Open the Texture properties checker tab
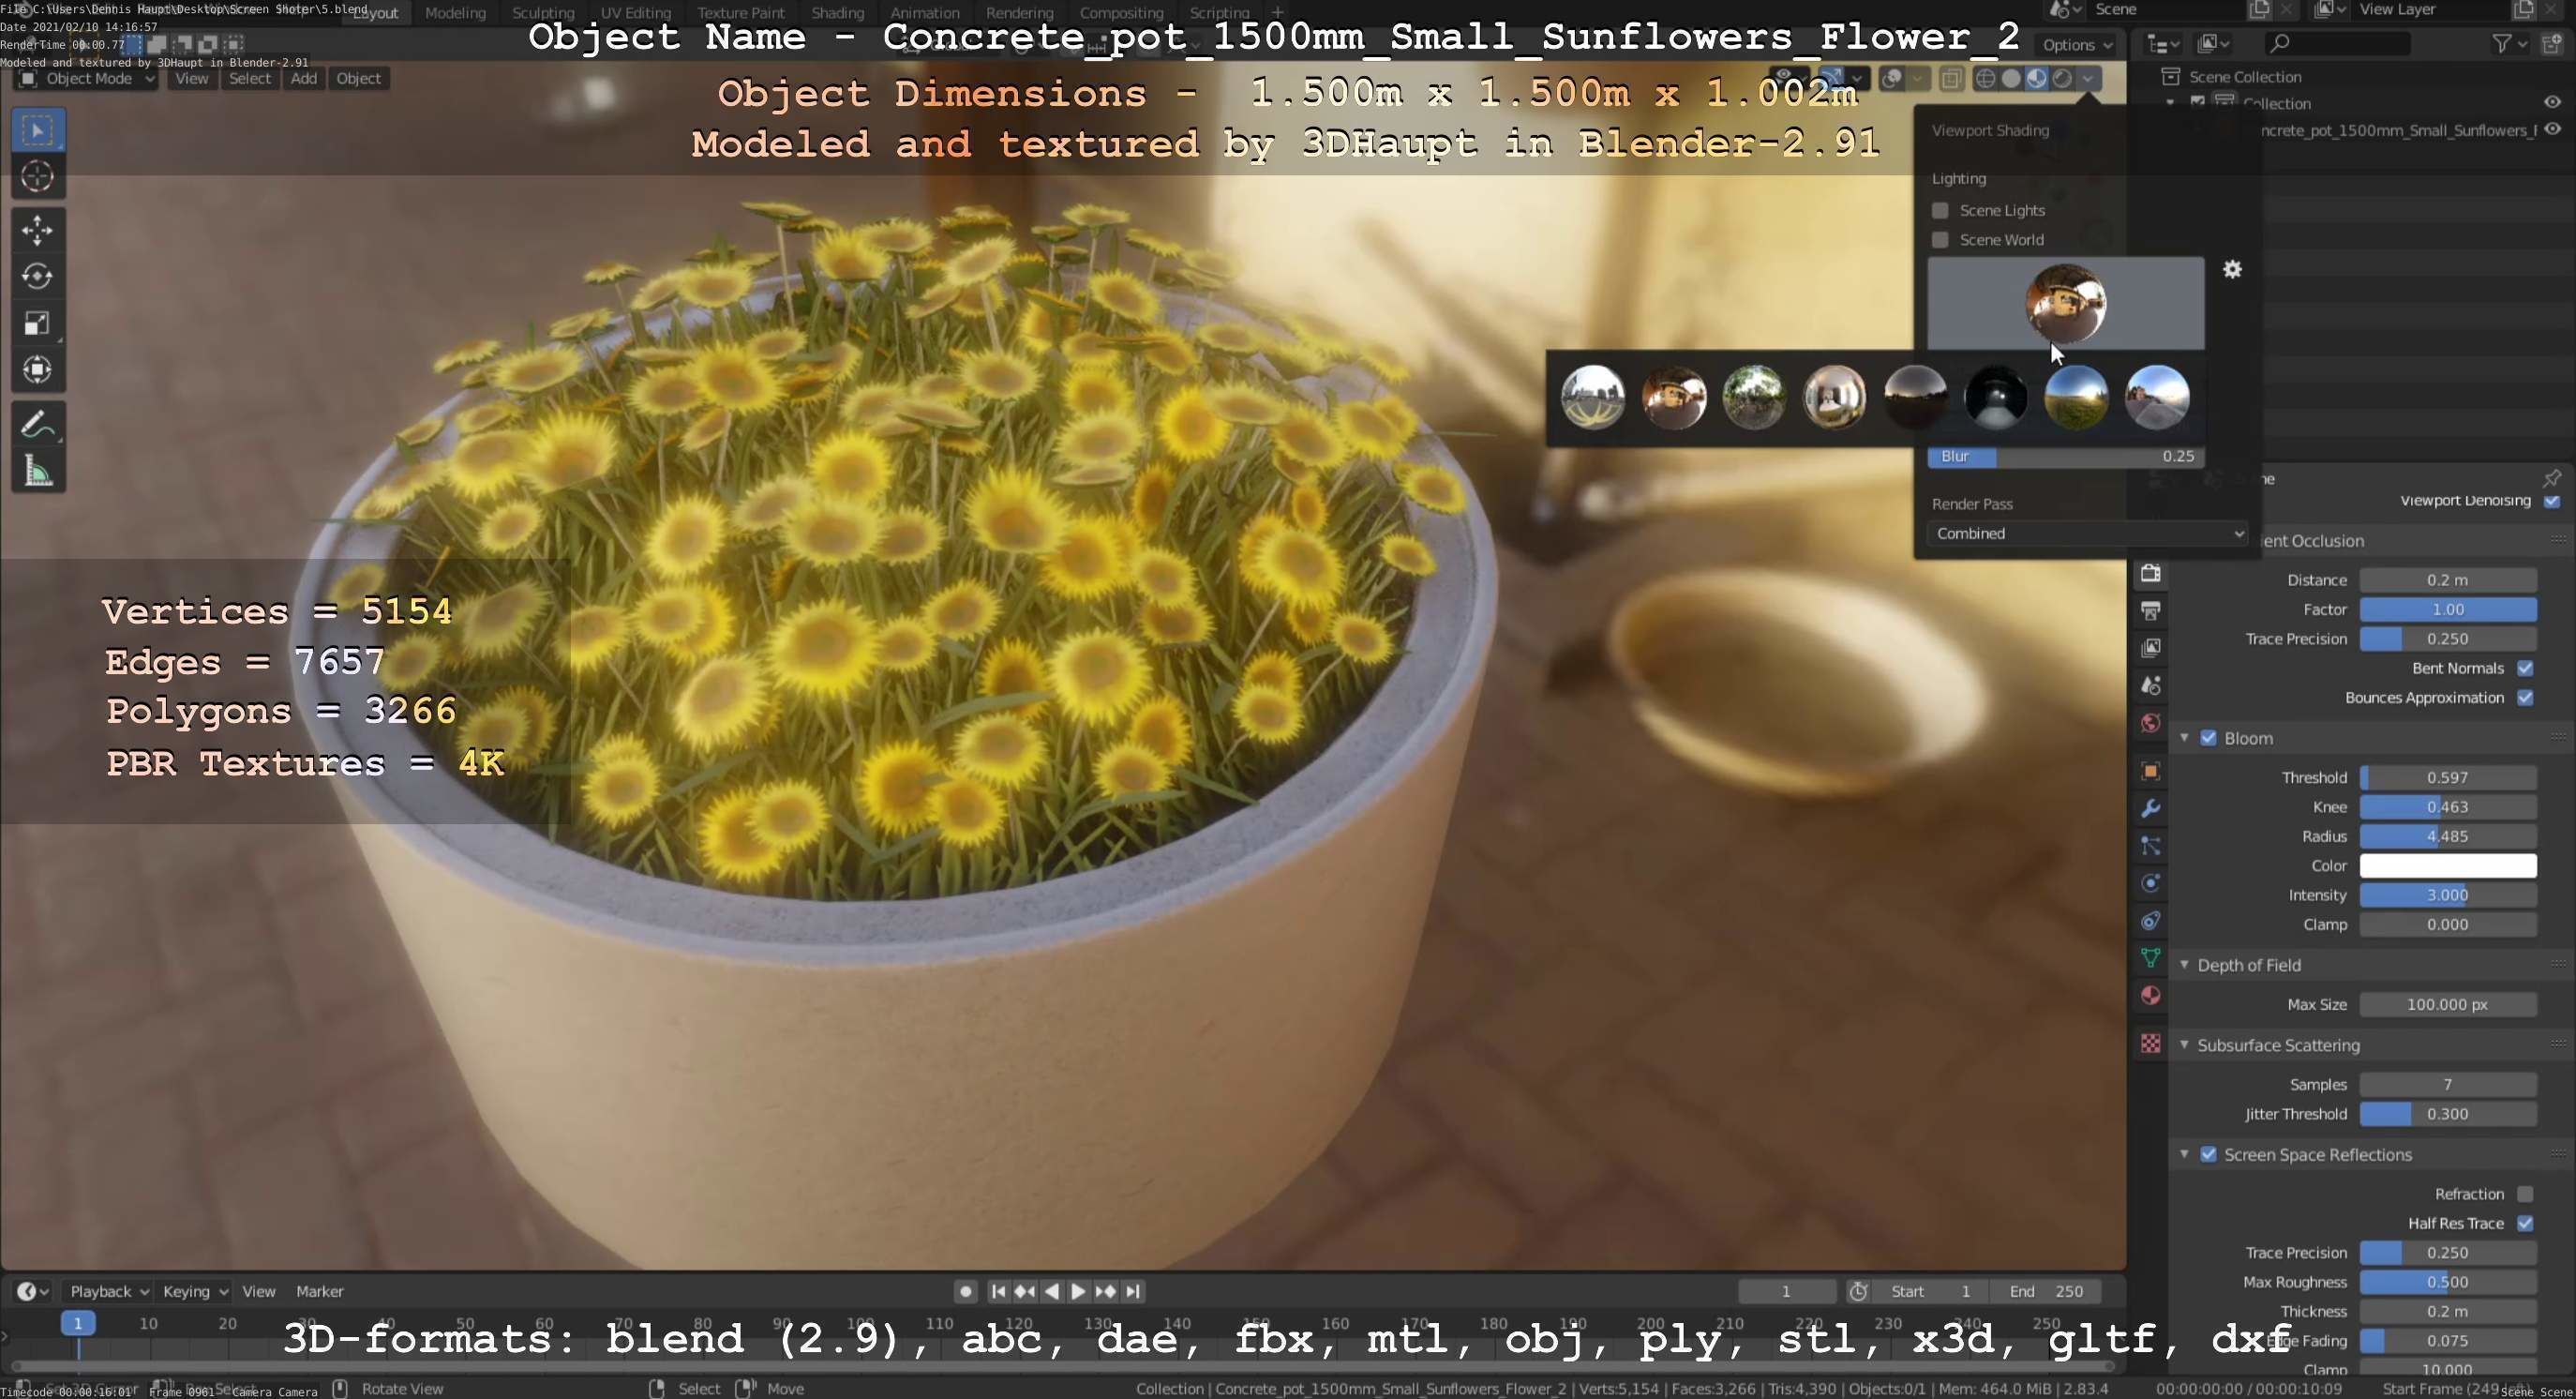This screenshot has height=1399, width=2576. pos(2150,1044)
